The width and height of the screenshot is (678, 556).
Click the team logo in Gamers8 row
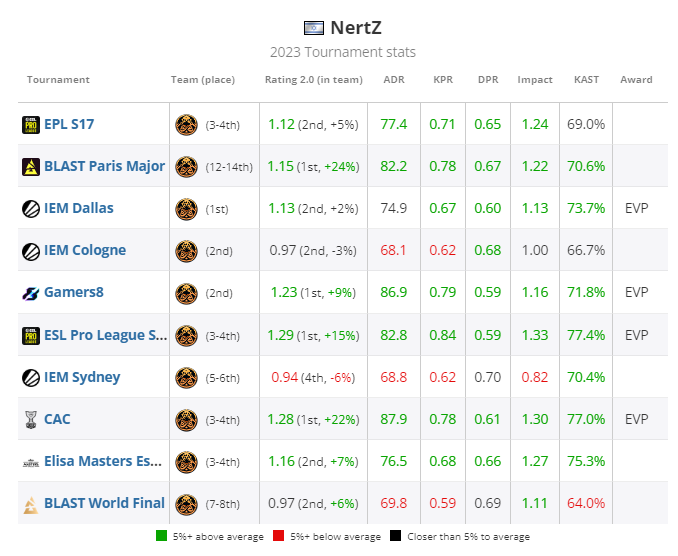coord(186,293)
